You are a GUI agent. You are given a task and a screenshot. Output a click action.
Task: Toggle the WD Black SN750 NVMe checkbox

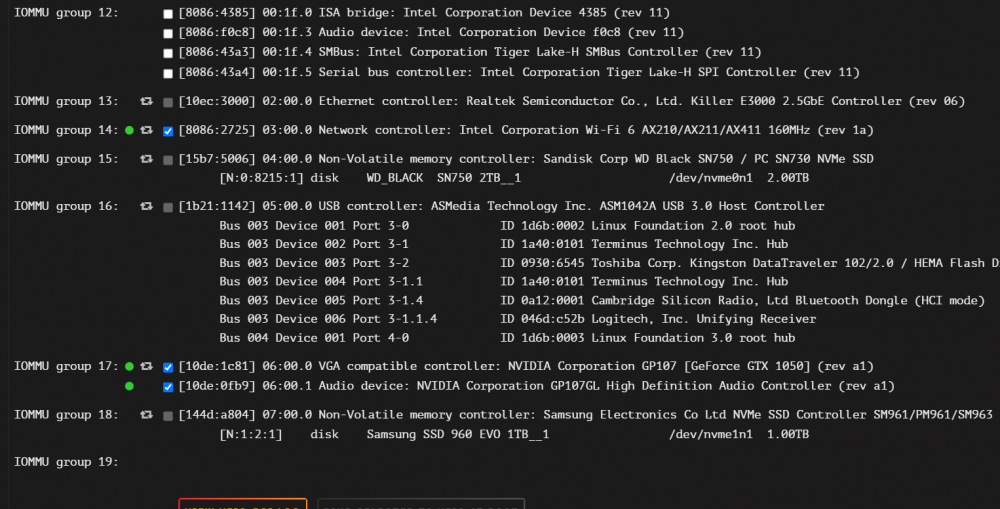pyautogui.click(x=168, y=159)
